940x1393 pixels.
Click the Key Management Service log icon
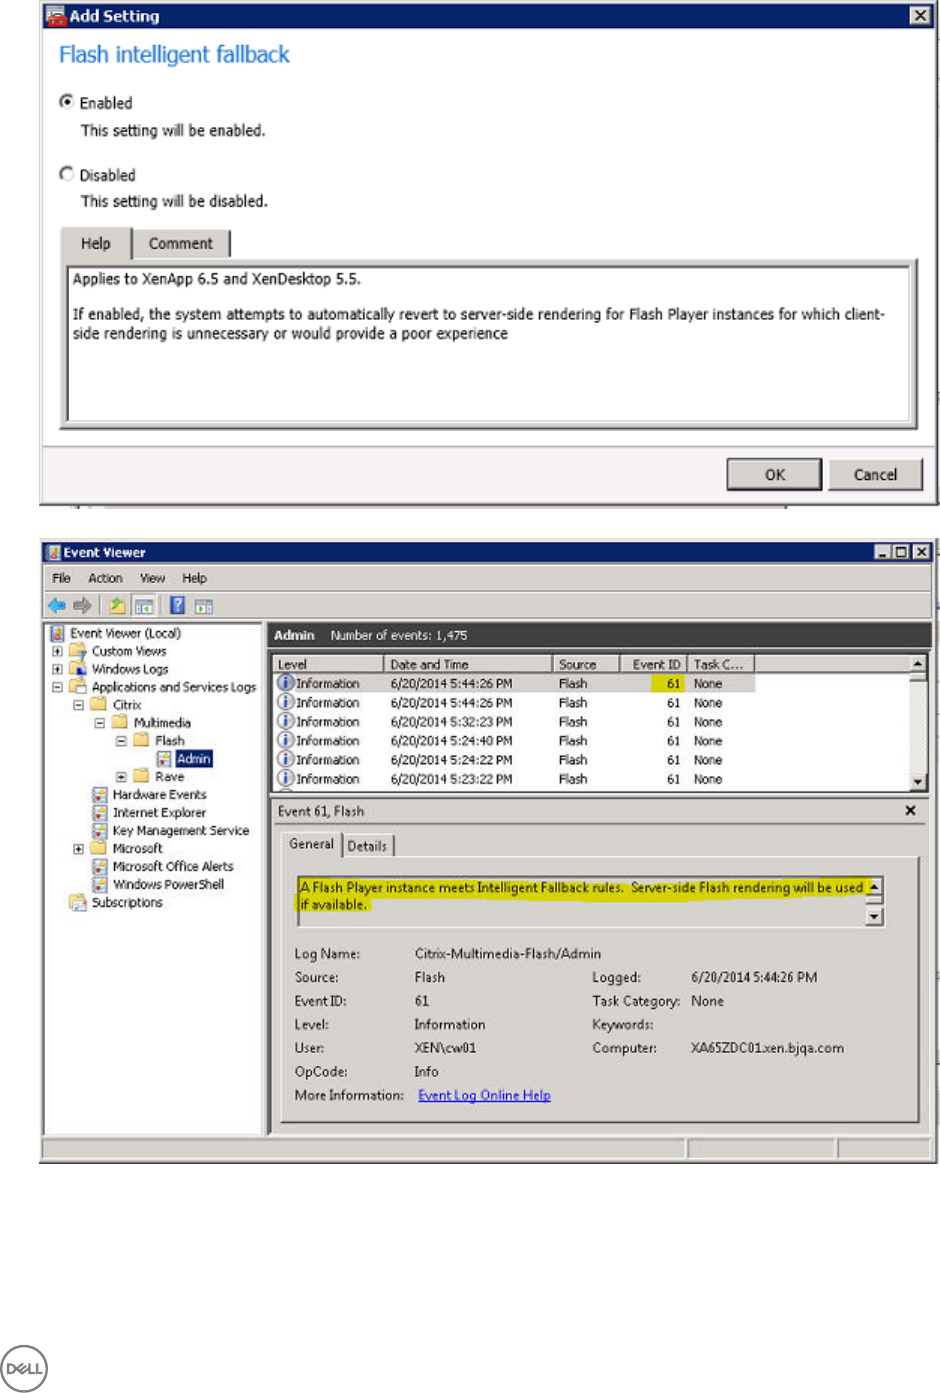100,830
